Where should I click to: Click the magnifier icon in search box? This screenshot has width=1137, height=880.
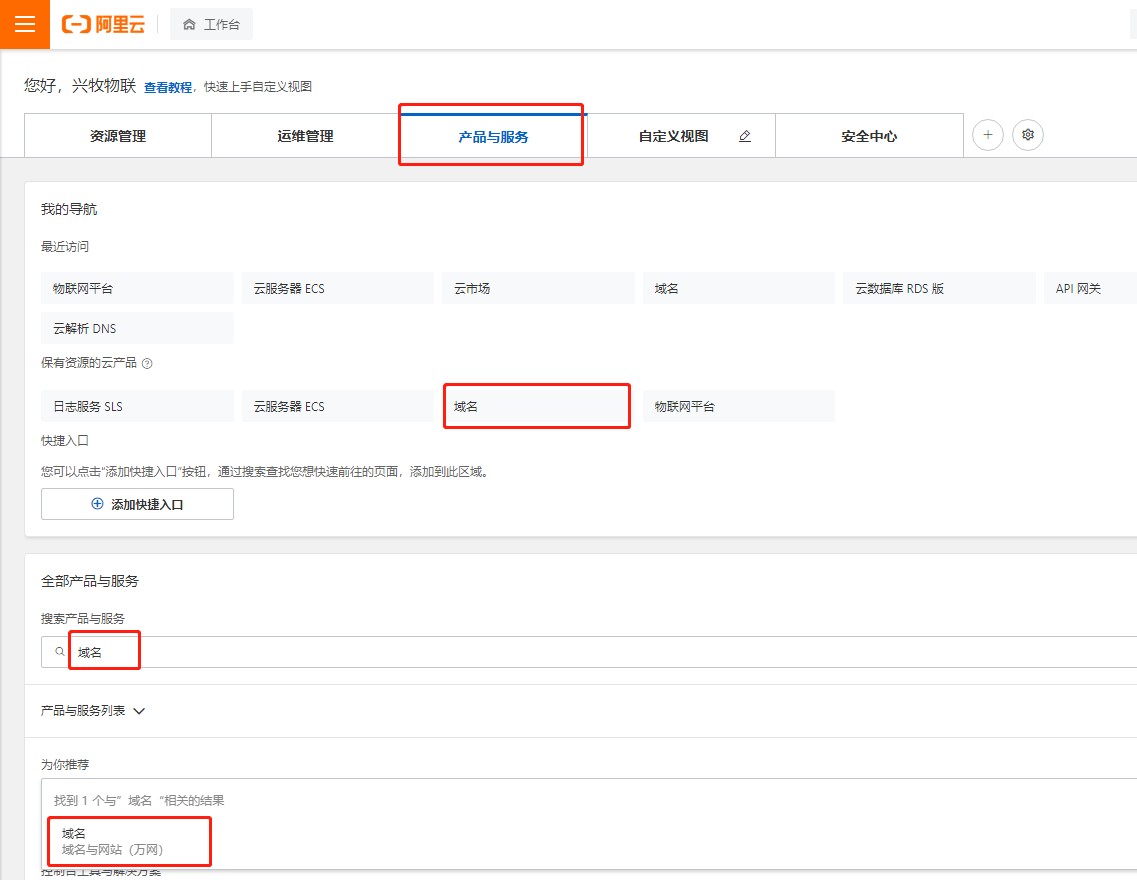click(60, 652)
